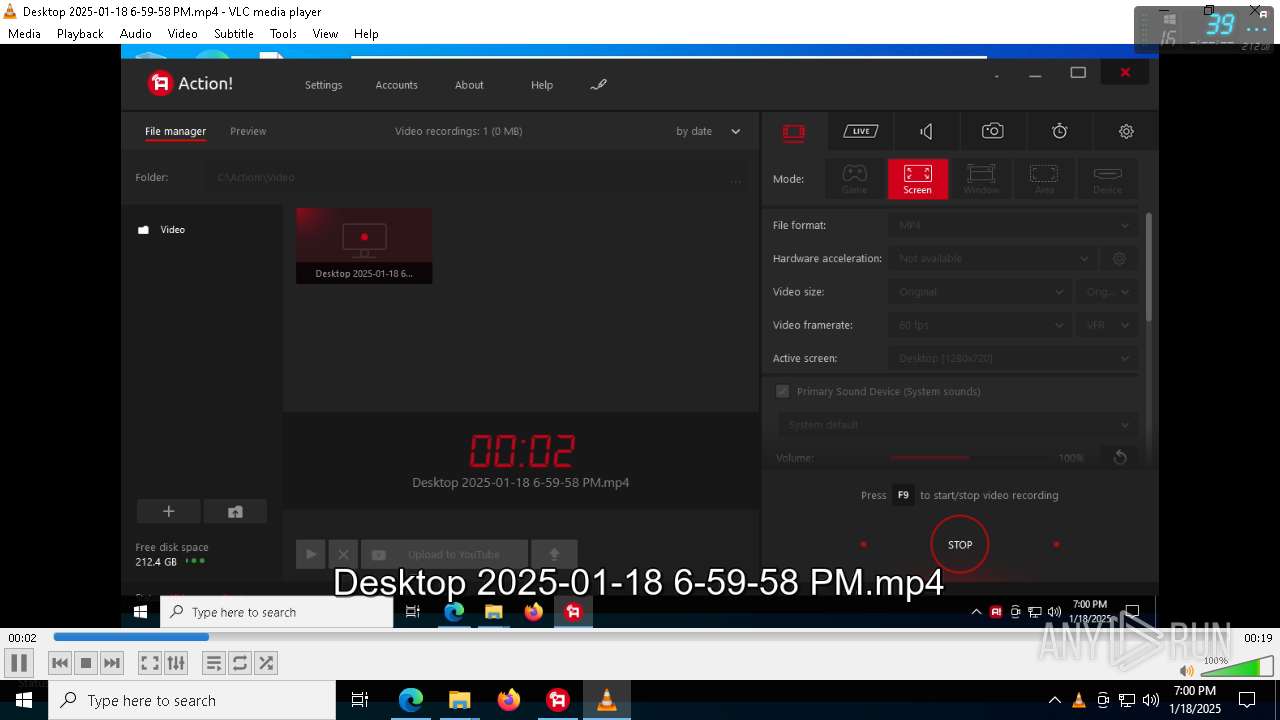Open the audio recording tab
Viewport: 1280px width, 720px height.
[x=926, y=131]
